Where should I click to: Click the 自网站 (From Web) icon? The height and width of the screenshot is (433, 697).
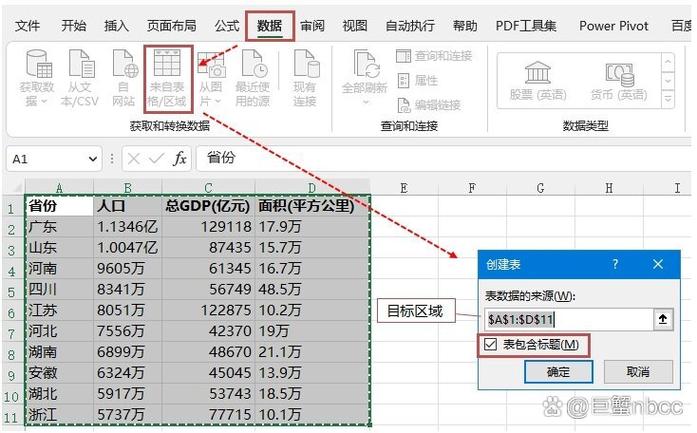click(x=124, y=78)
